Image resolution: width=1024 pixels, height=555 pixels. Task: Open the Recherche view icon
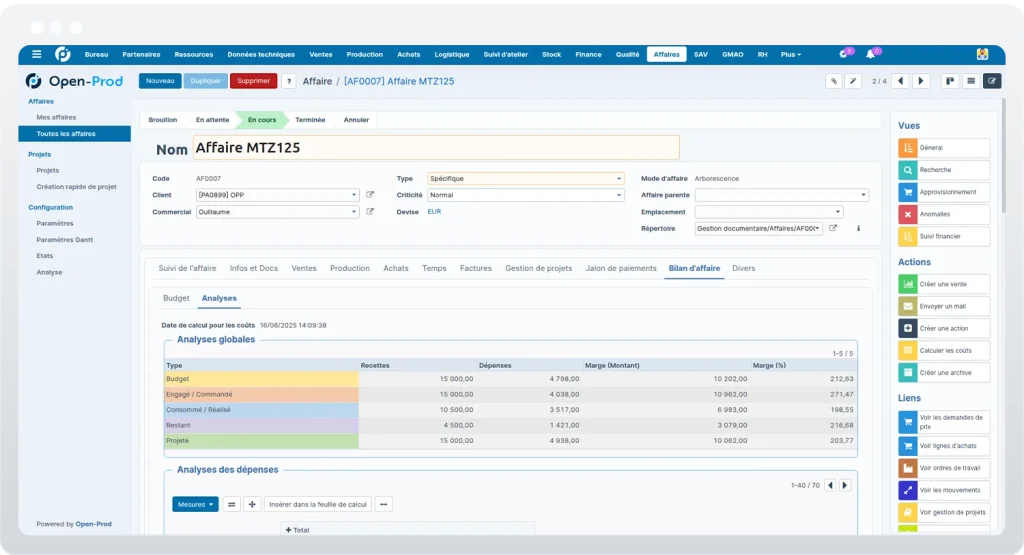coord(908,170)
